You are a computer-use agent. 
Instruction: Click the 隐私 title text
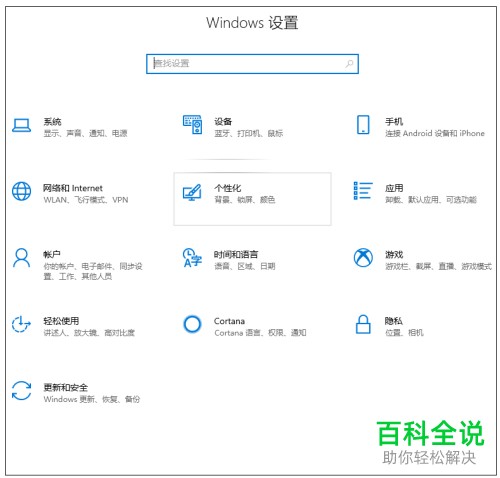tap(394, 321)
